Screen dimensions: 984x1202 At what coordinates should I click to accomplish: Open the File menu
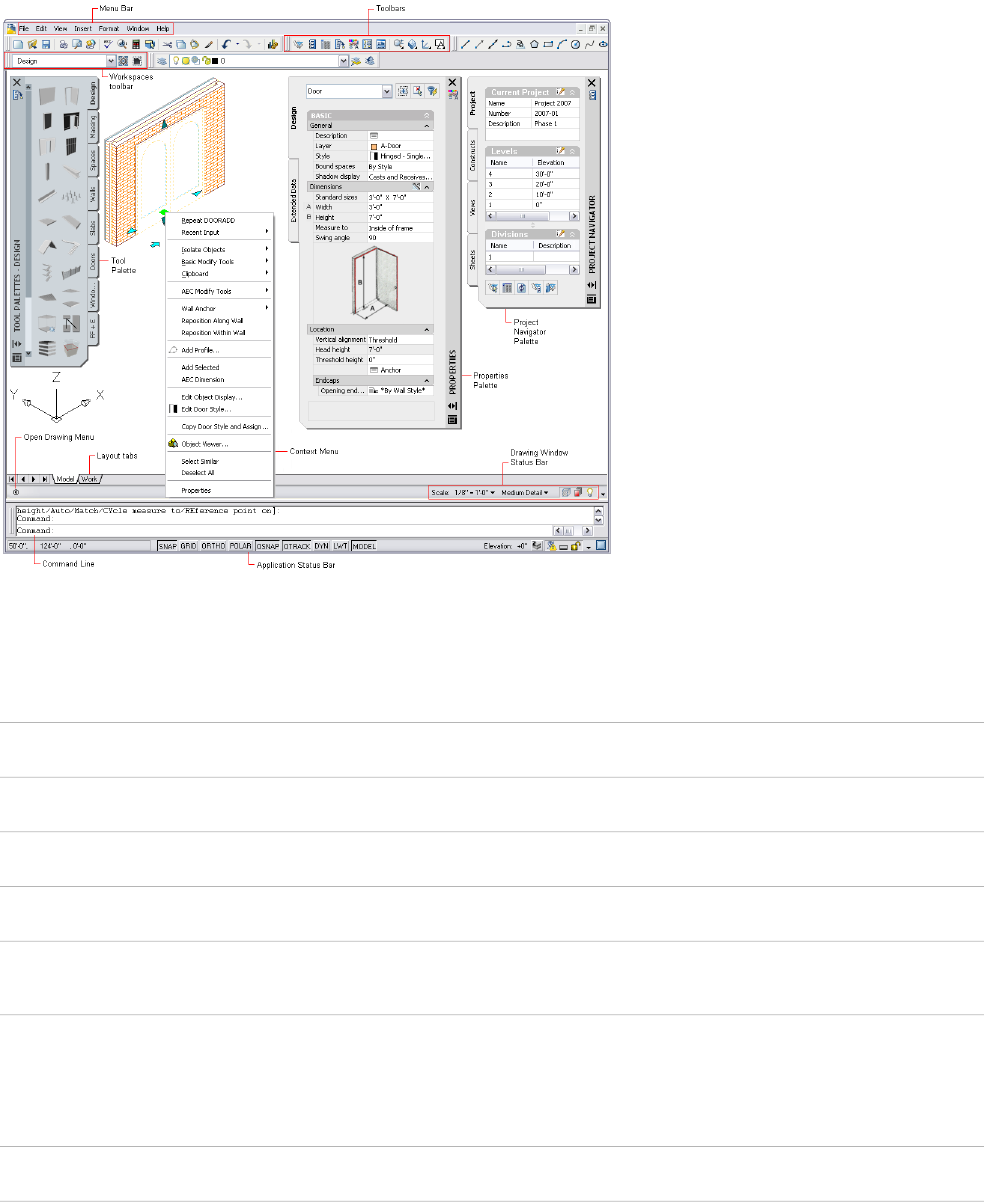tap(24, 28)
